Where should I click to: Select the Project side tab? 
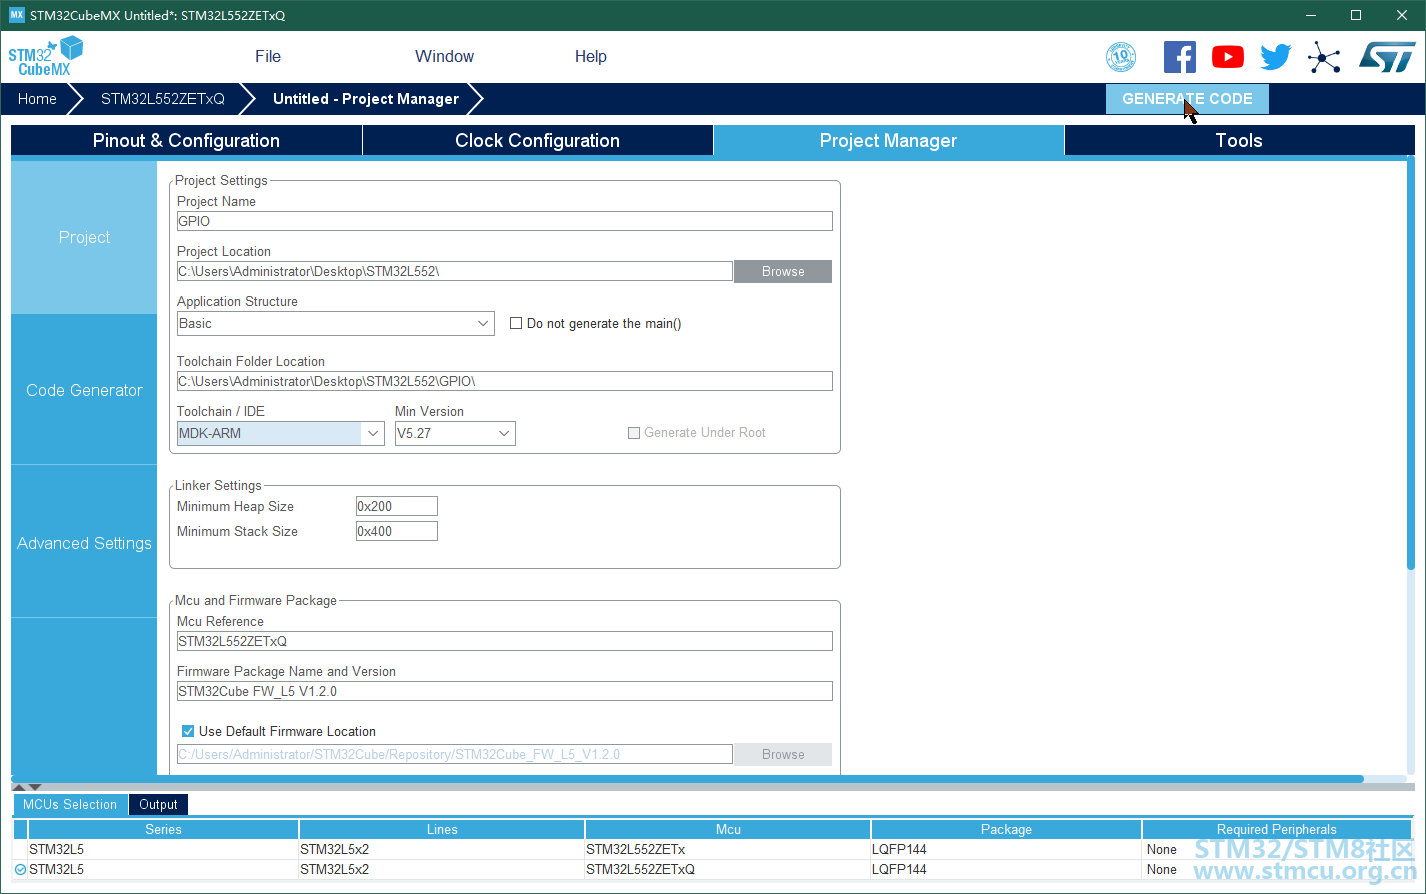[x=84, y=238]
